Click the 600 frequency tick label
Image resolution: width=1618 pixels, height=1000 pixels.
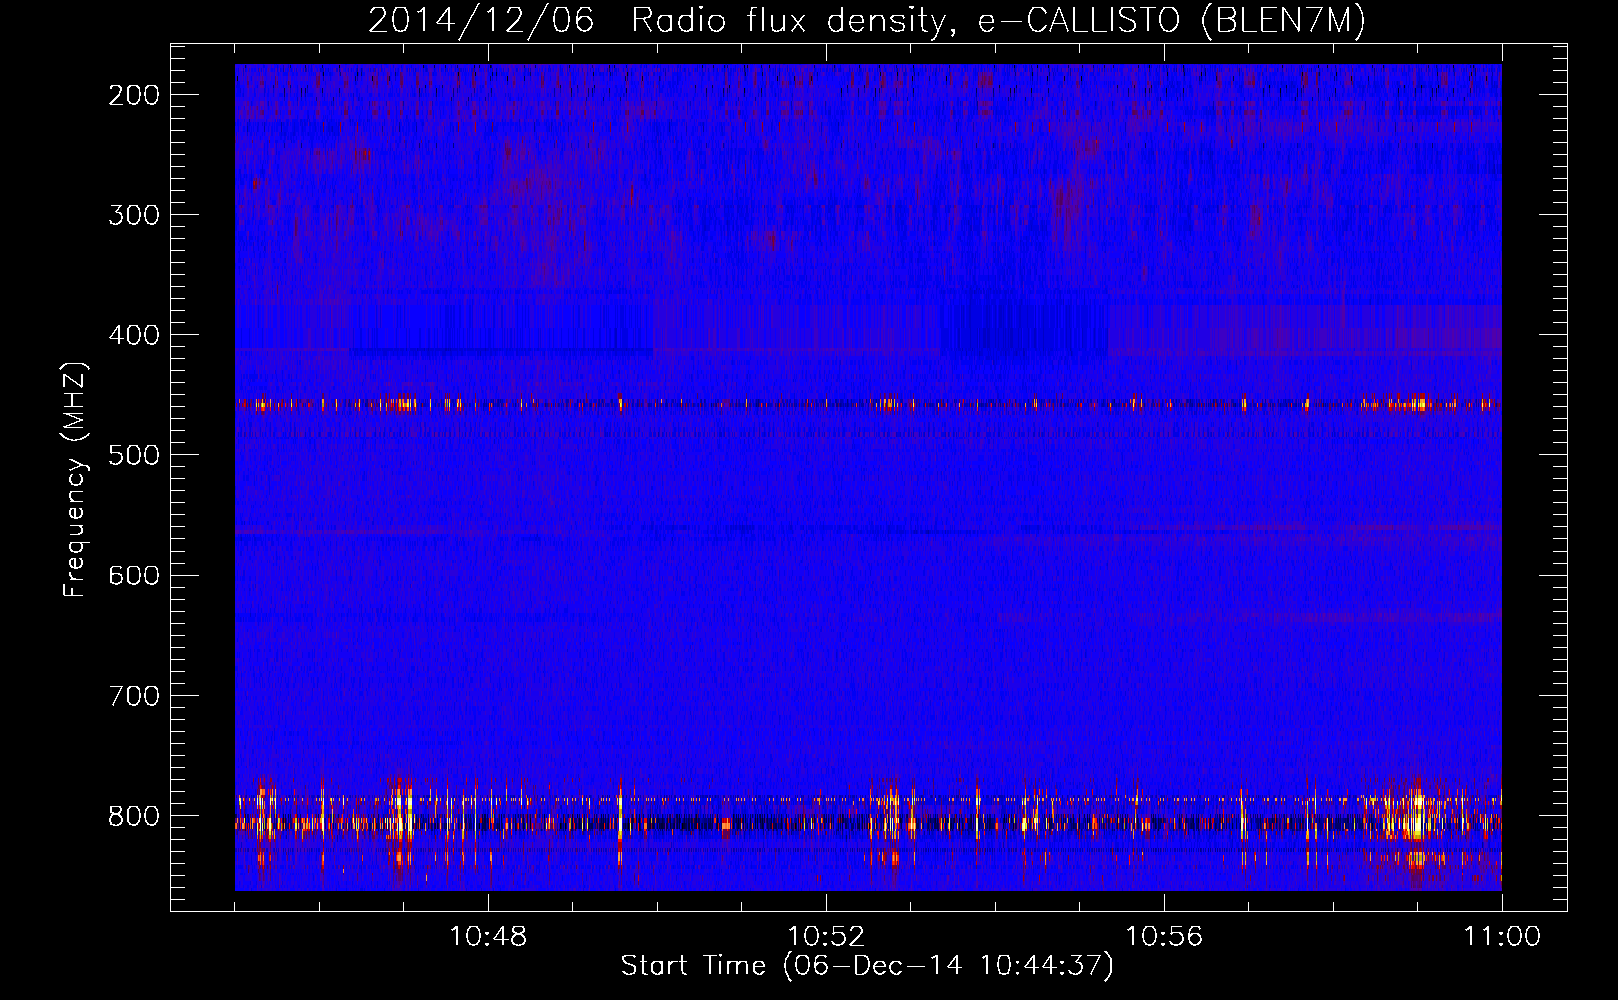[x=133, y=575]
